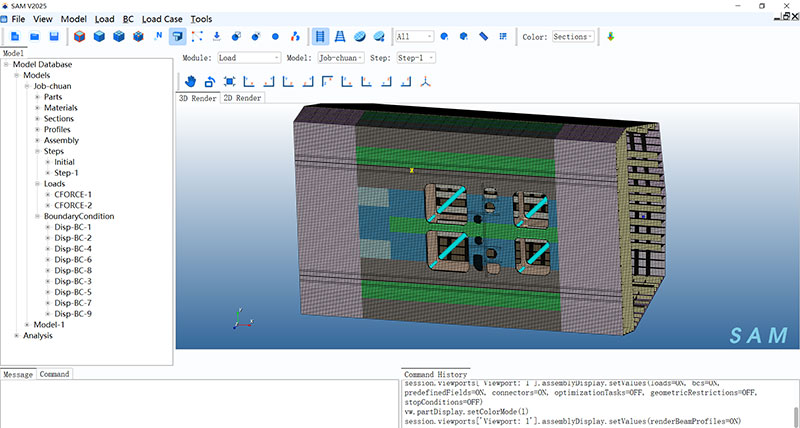This screenshot has width=800, height=428.
Task: Click the blue circle icon next to the All dropdown
Action: 444,37
